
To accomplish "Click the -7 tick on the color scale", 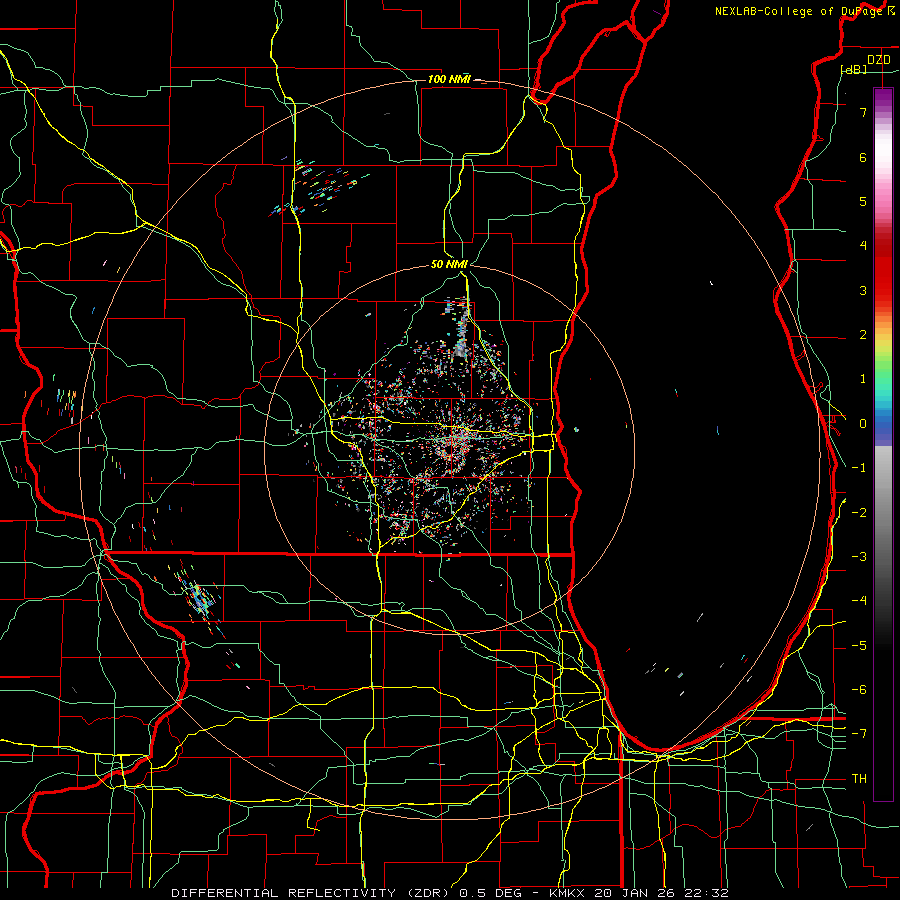I will coord(859,734).
